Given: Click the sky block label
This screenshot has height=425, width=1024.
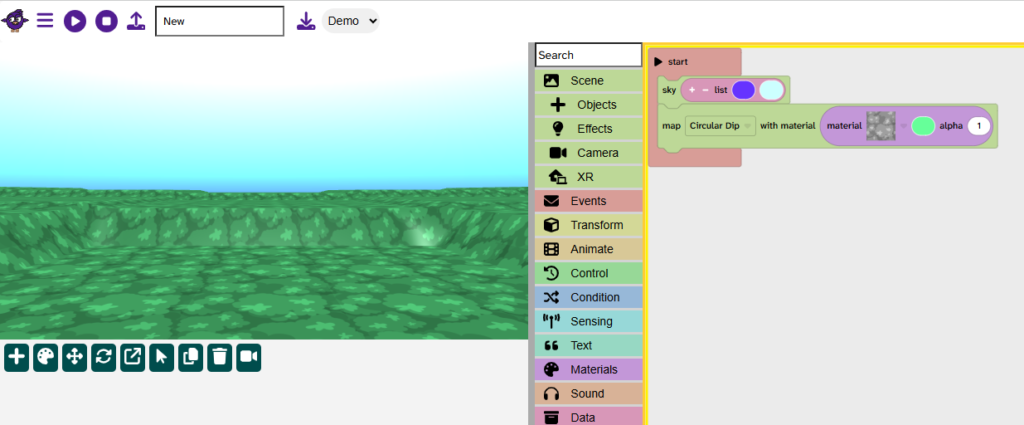Looking at the screenshot, I should [x=669, y=90].
